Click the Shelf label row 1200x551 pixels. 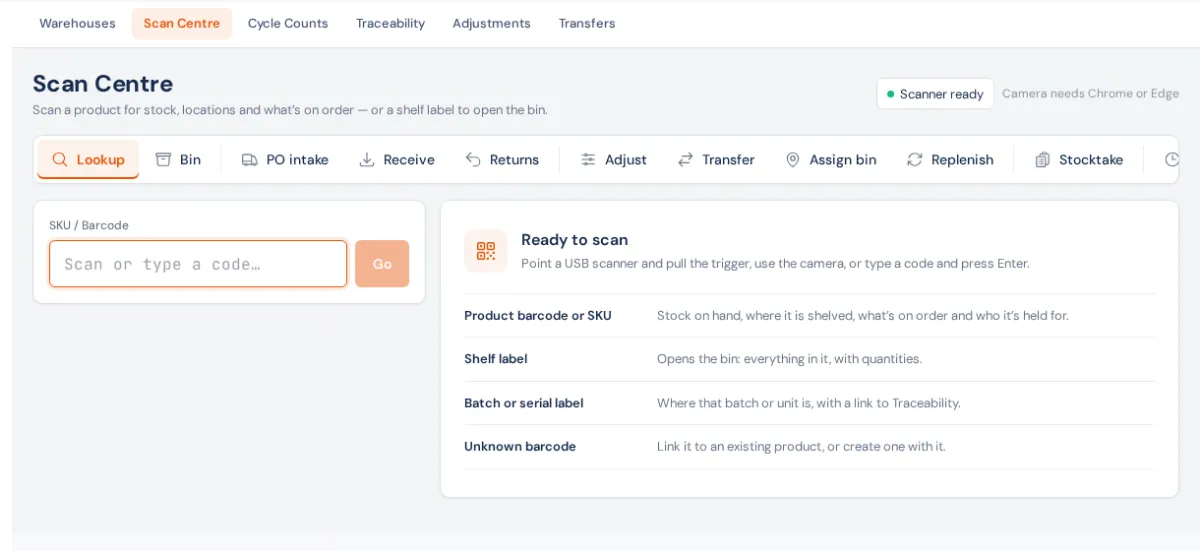click(809, 359)
